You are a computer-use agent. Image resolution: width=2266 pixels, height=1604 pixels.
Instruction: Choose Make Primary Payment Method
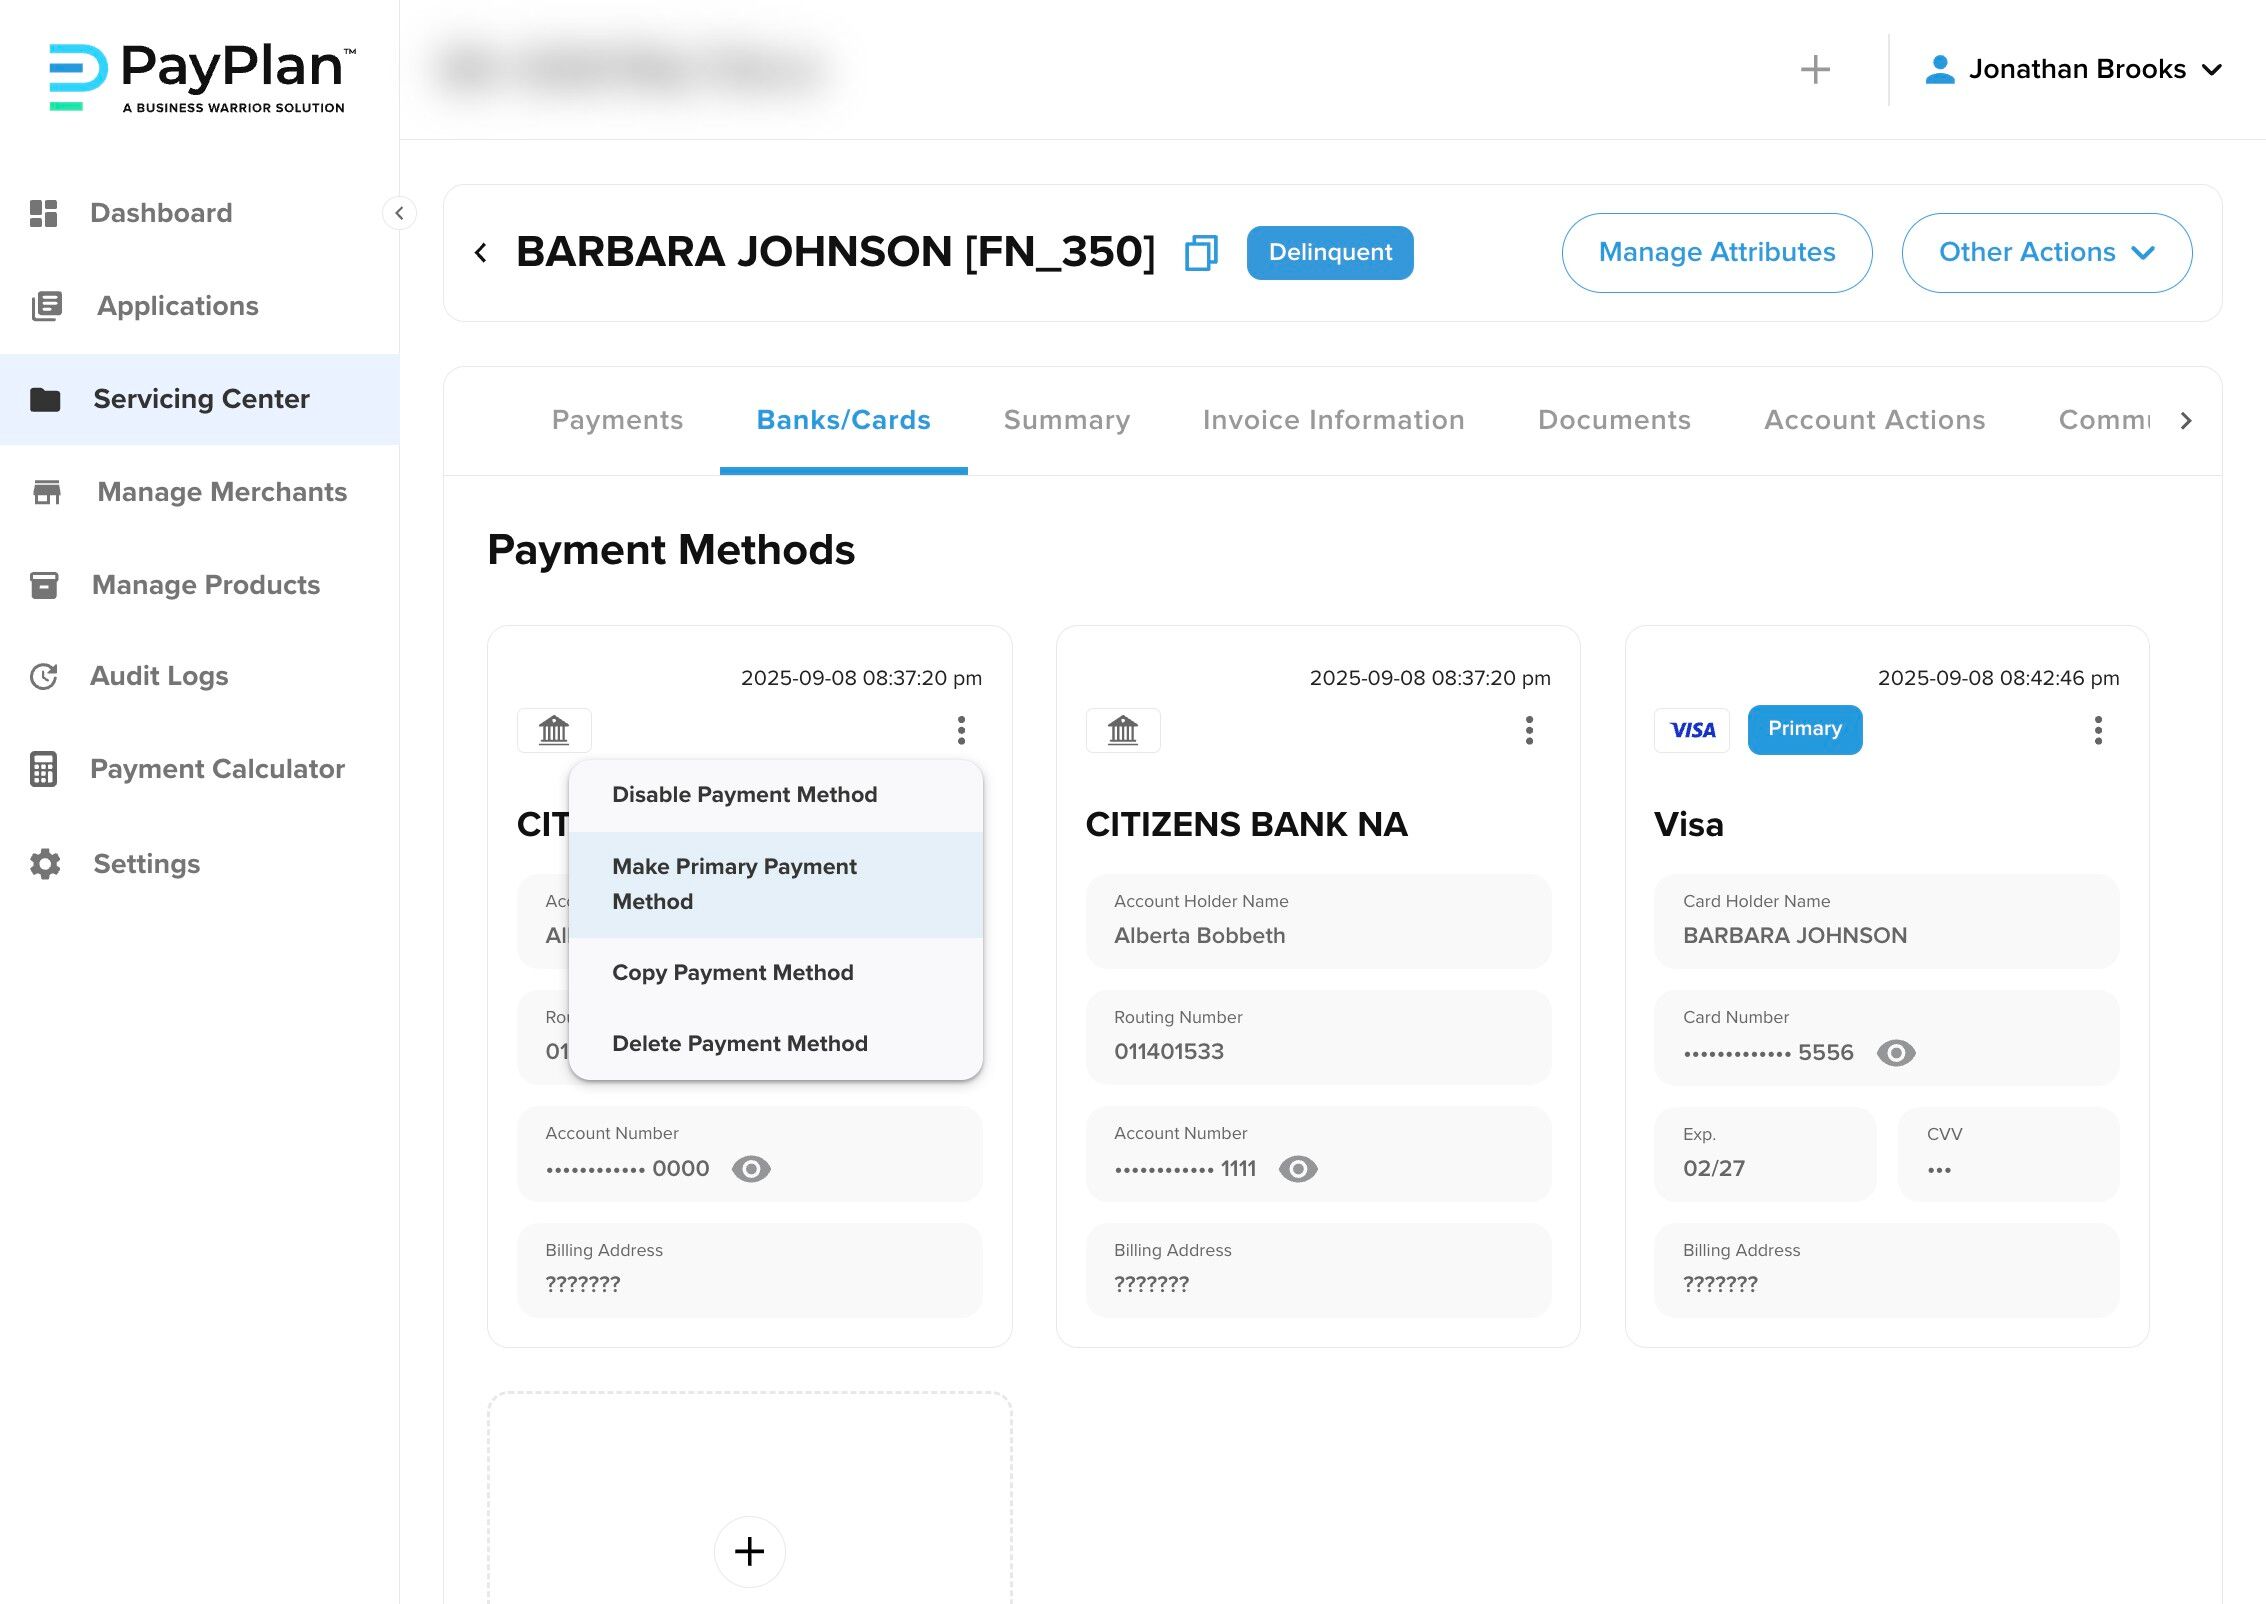coord(776,884)
